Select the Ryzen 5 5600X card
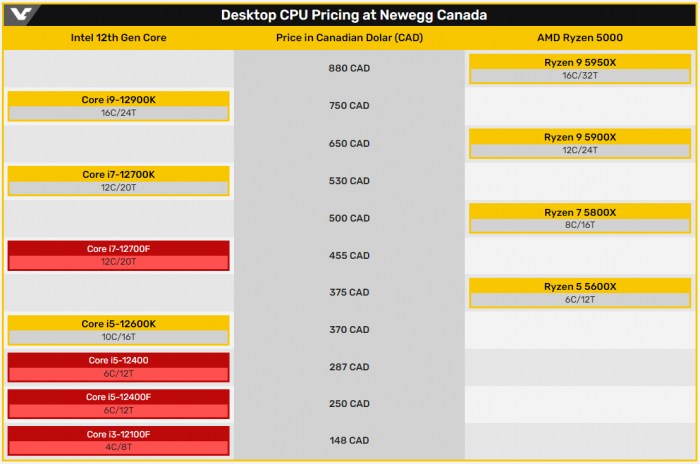Image resolution: width=700 pixels, height=464 pixels. click(580, 292)
